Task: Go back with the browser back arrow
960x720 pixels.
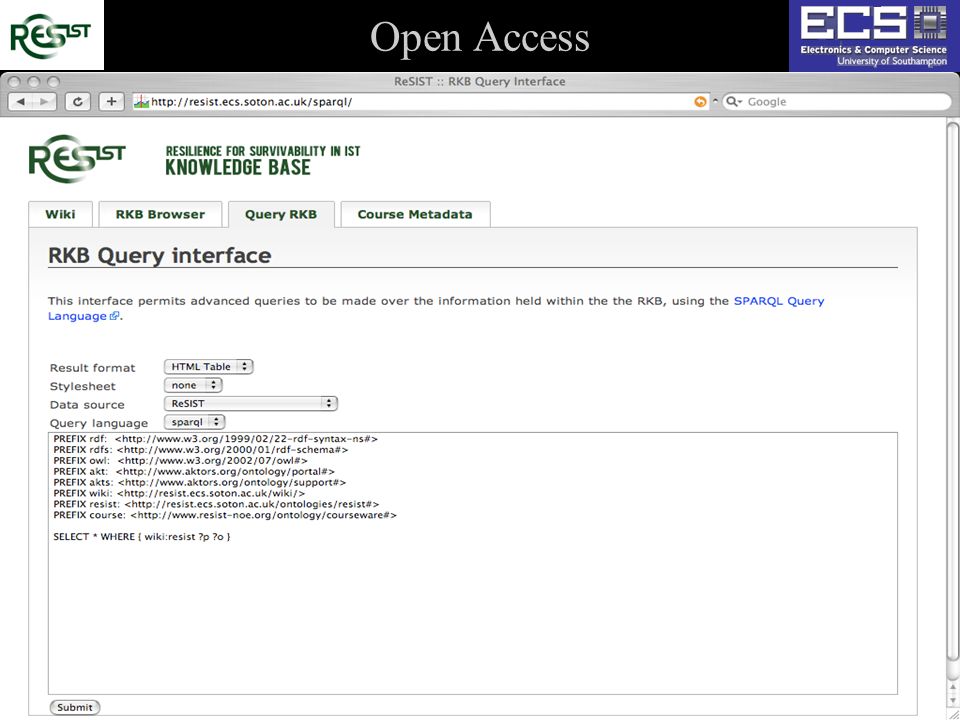Action: coord(21,102)
